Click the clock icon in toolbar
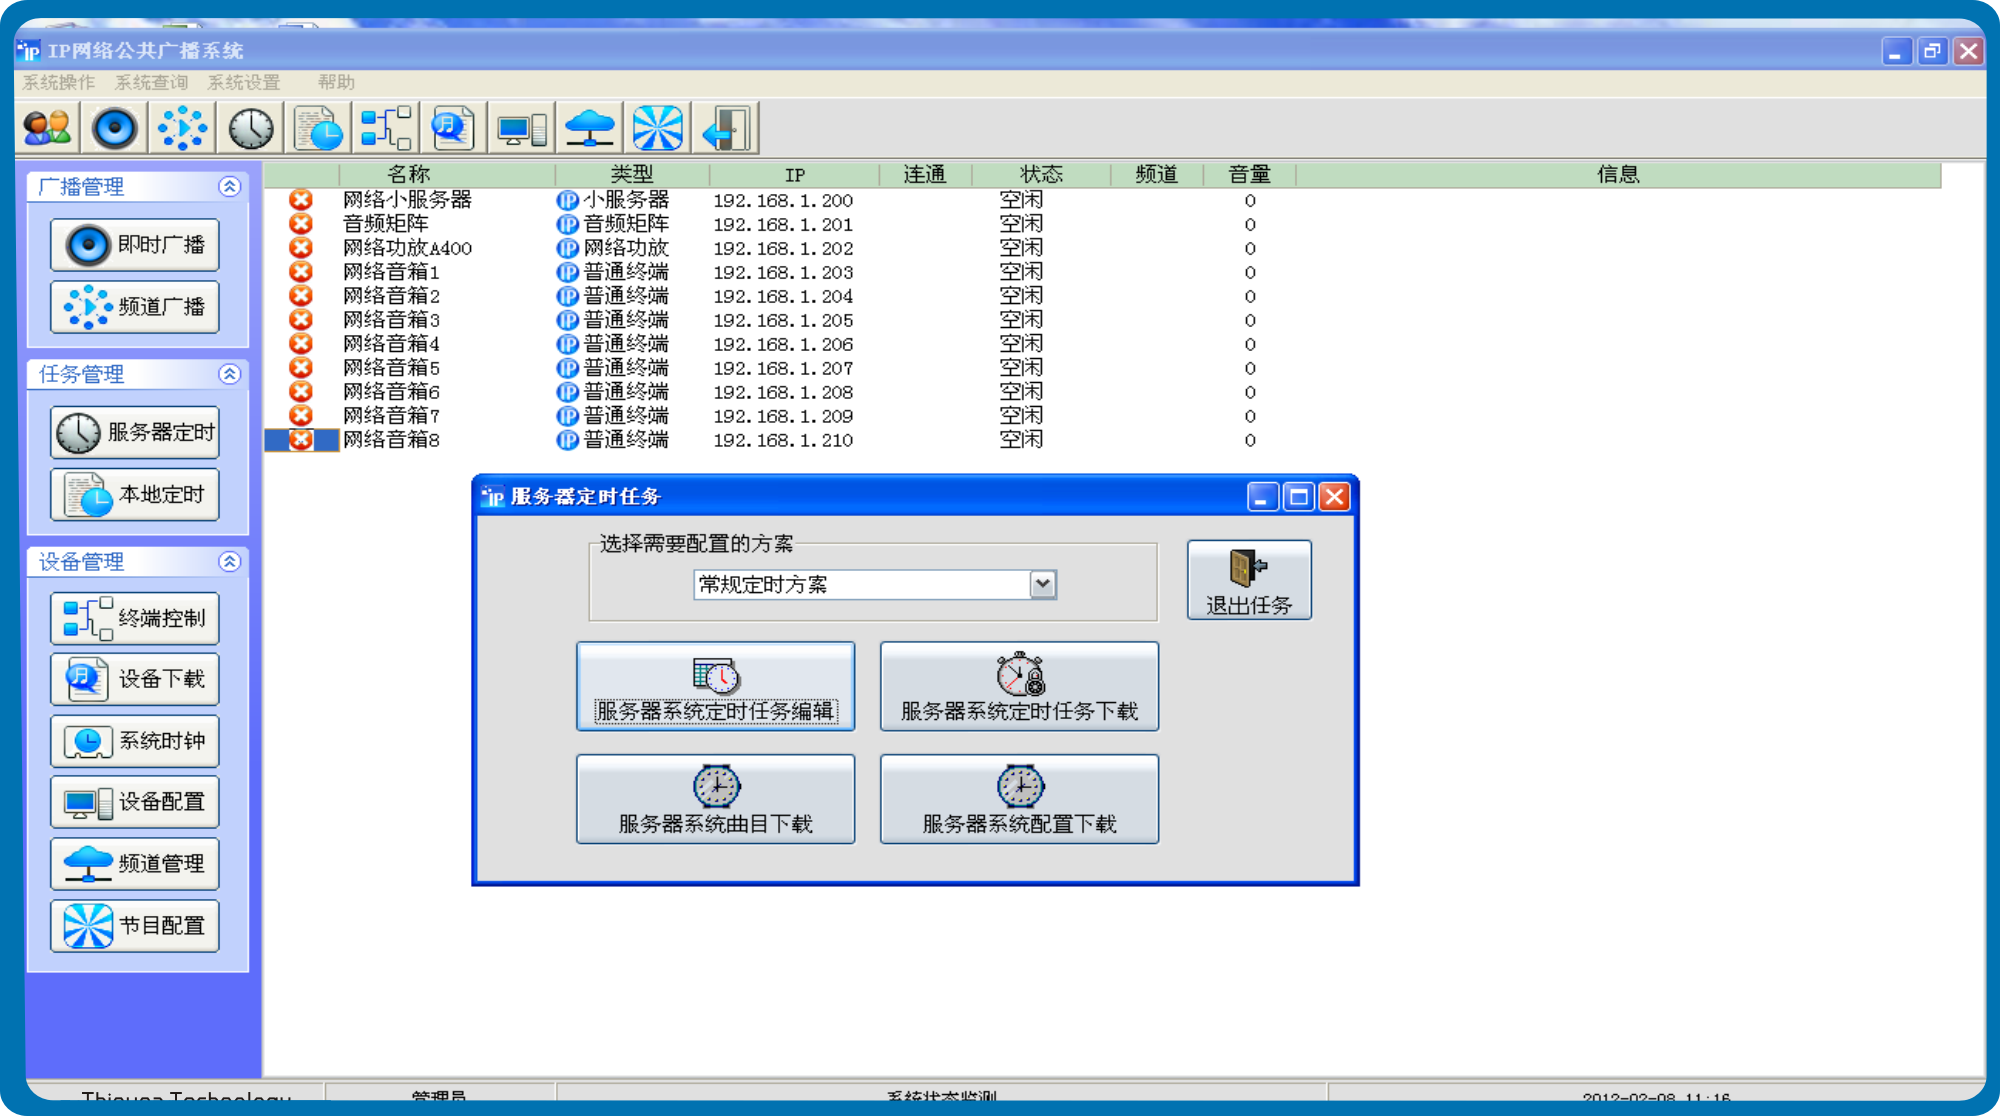This screenshot has width=2000, height=1116. [x=251, y=128]
